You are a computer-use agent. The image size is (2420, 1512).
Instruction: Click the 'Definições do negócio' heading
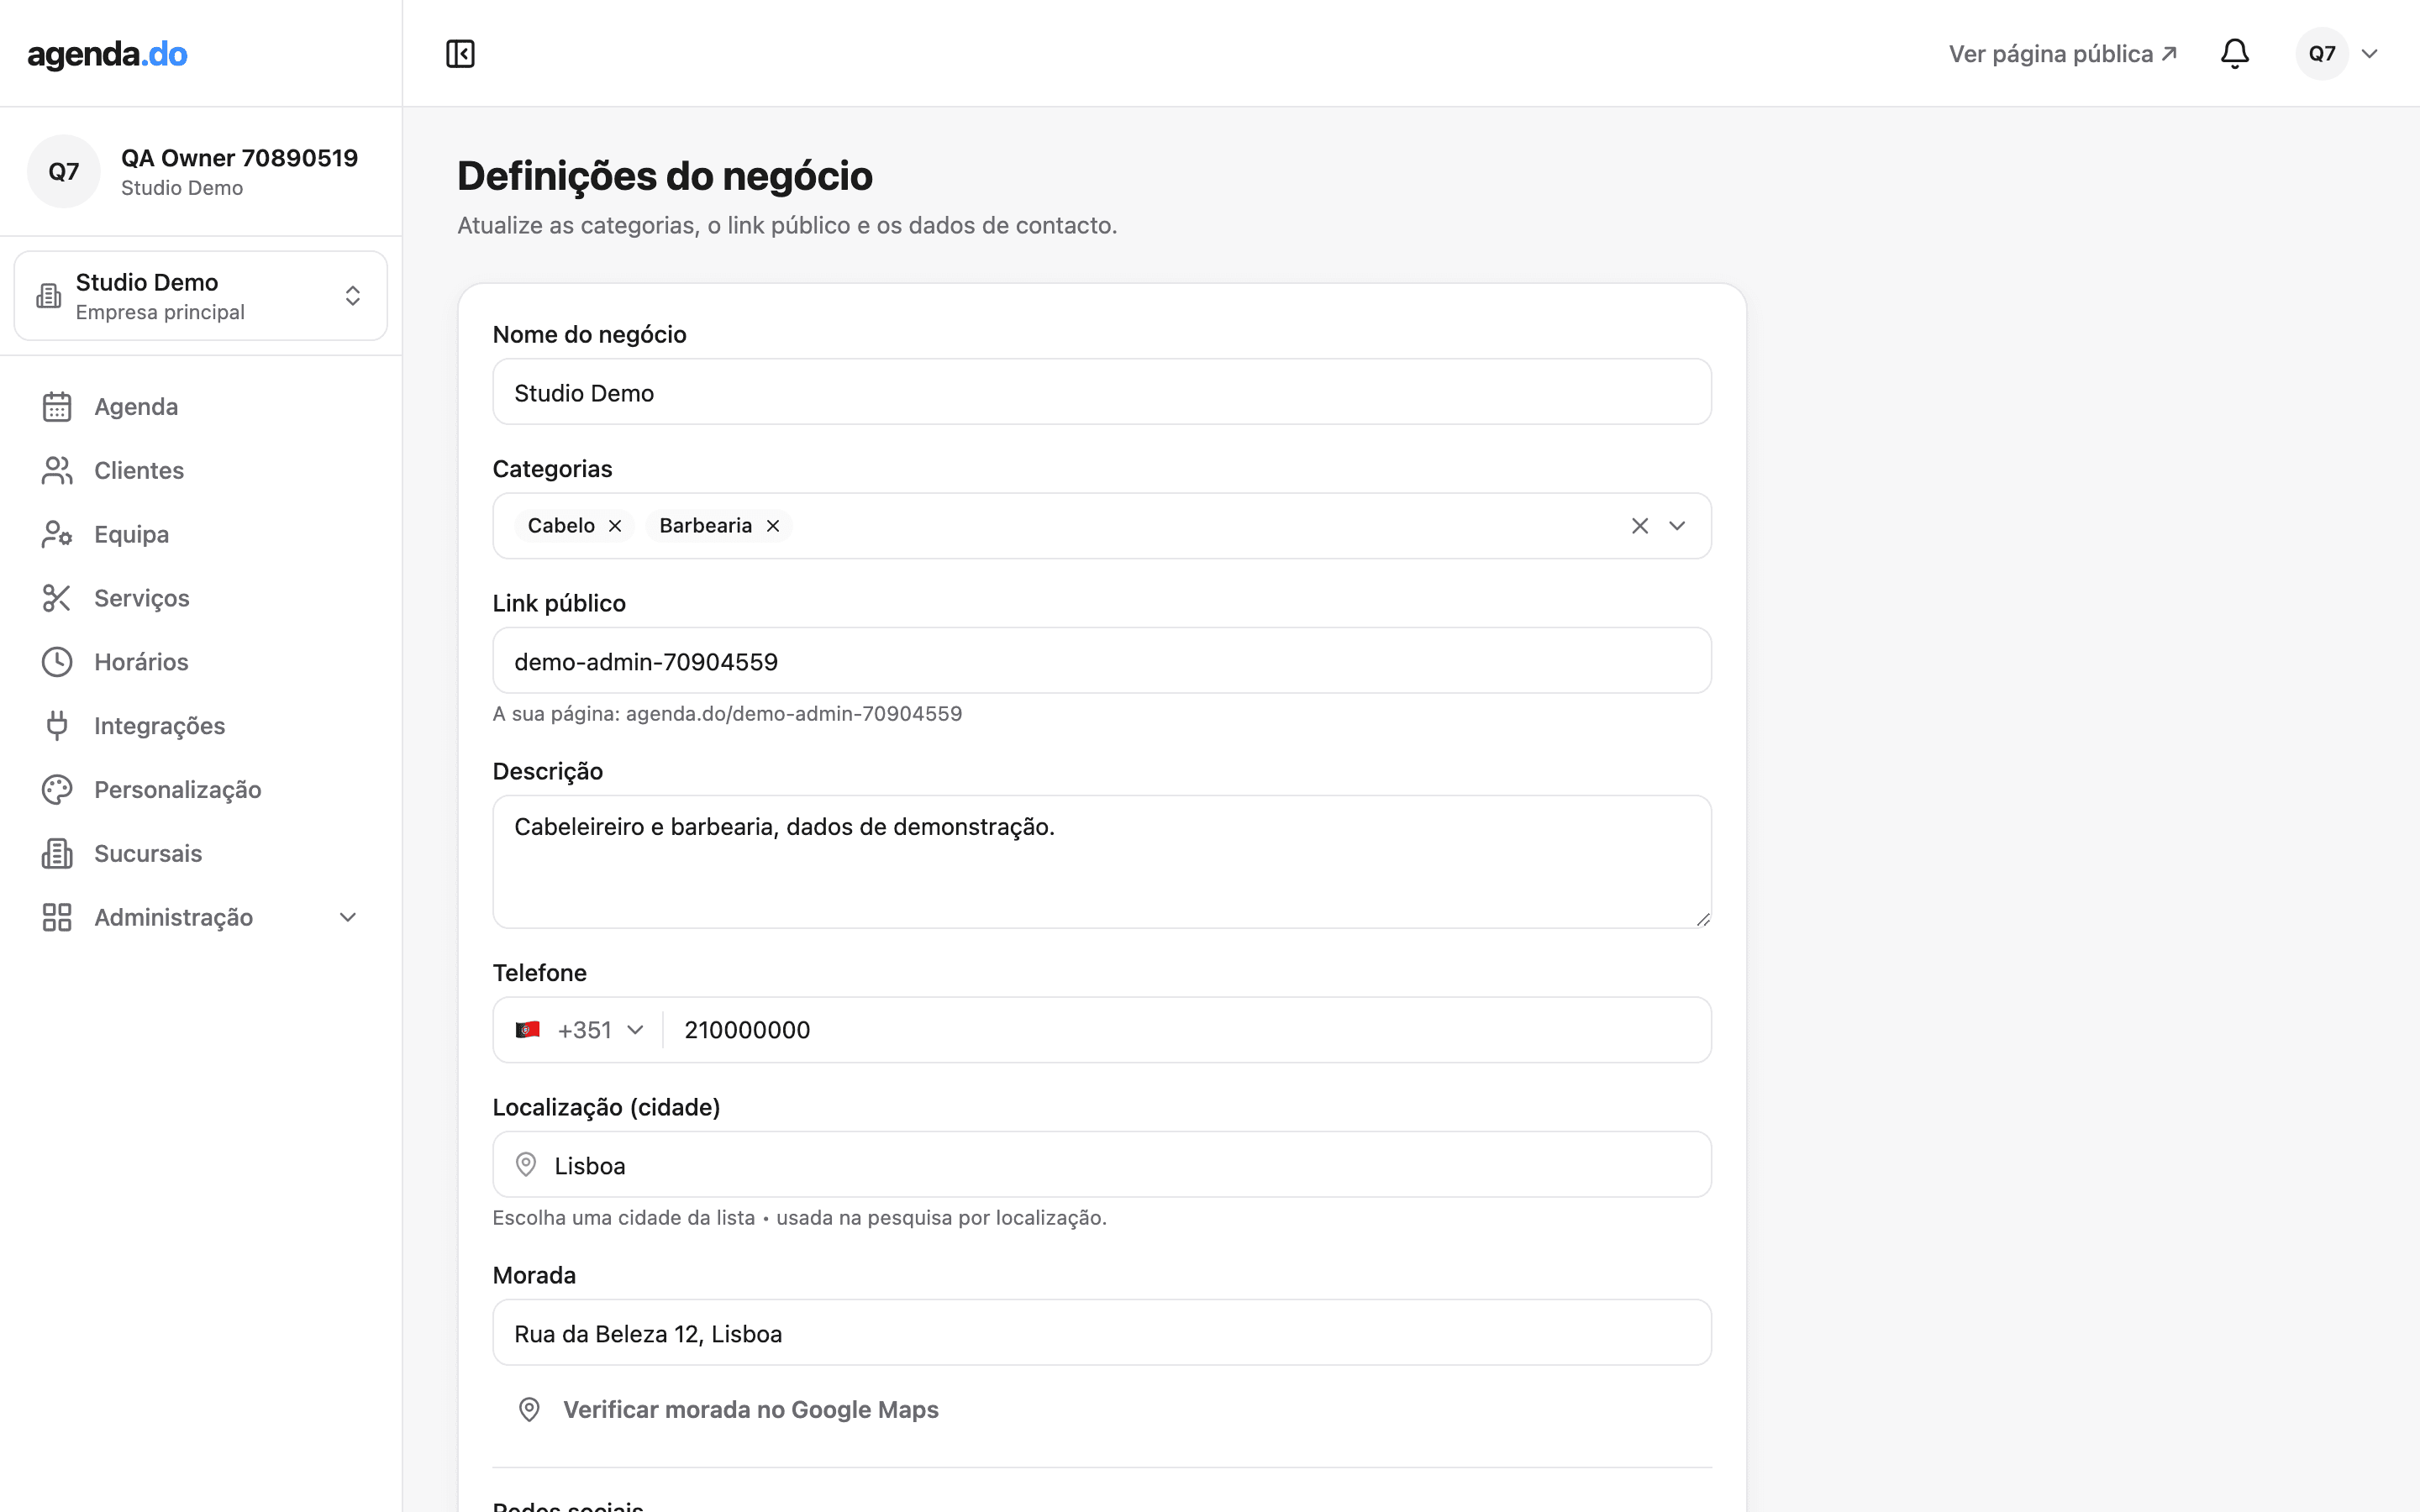[x=665, y=176]
